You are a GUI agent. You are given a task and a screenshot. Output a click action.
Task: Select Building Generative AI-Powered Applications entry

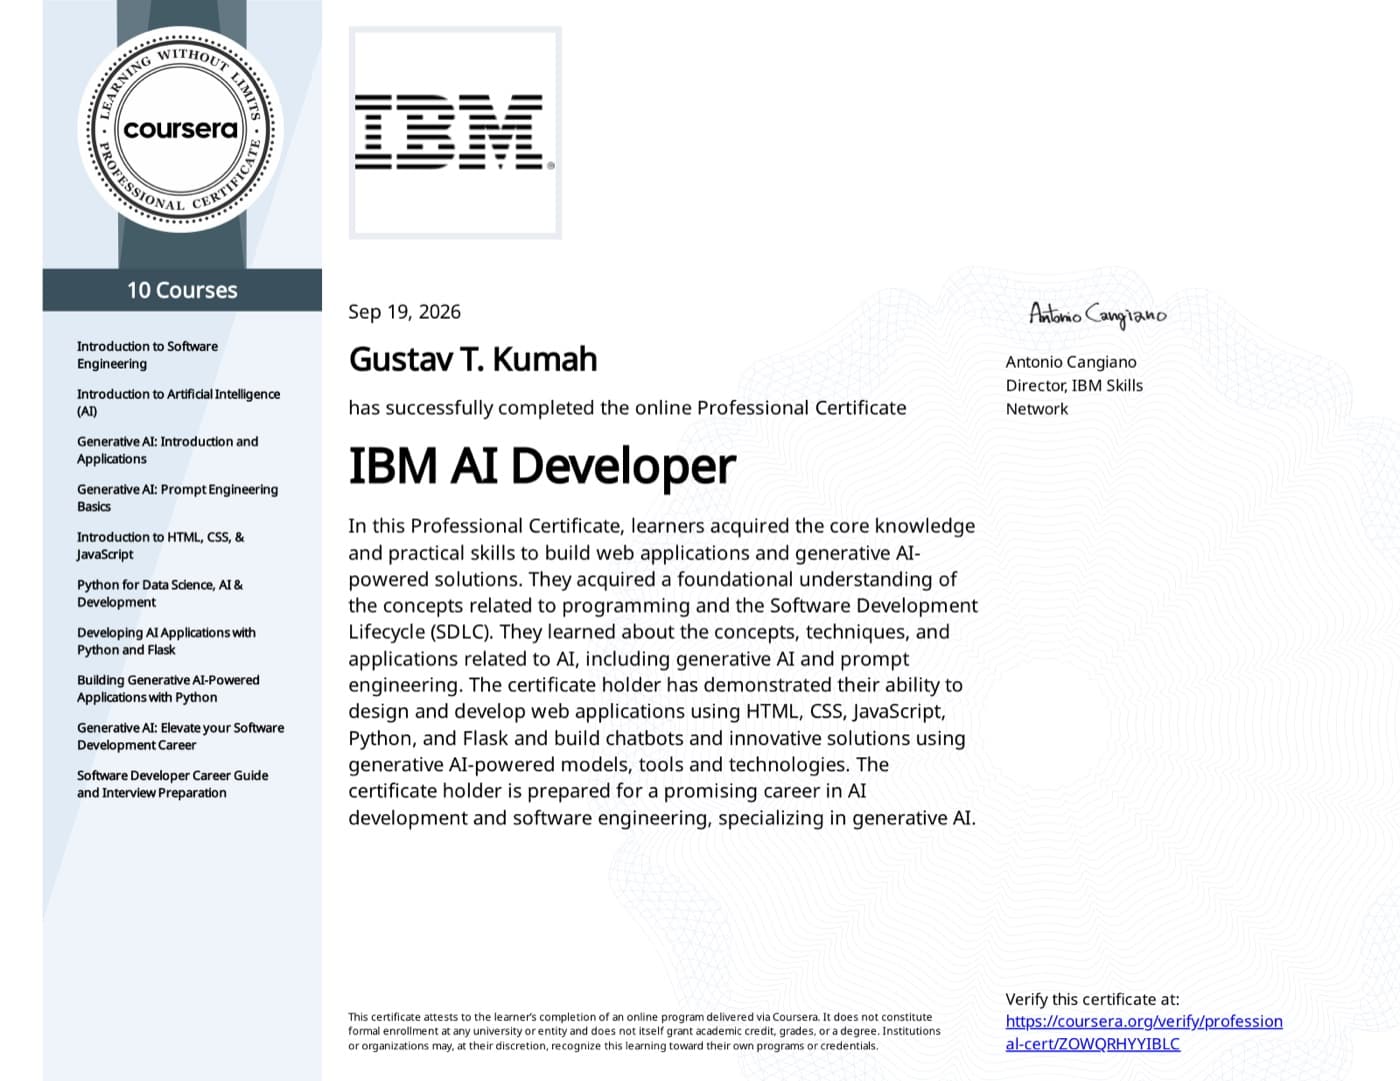coord(168,688)
